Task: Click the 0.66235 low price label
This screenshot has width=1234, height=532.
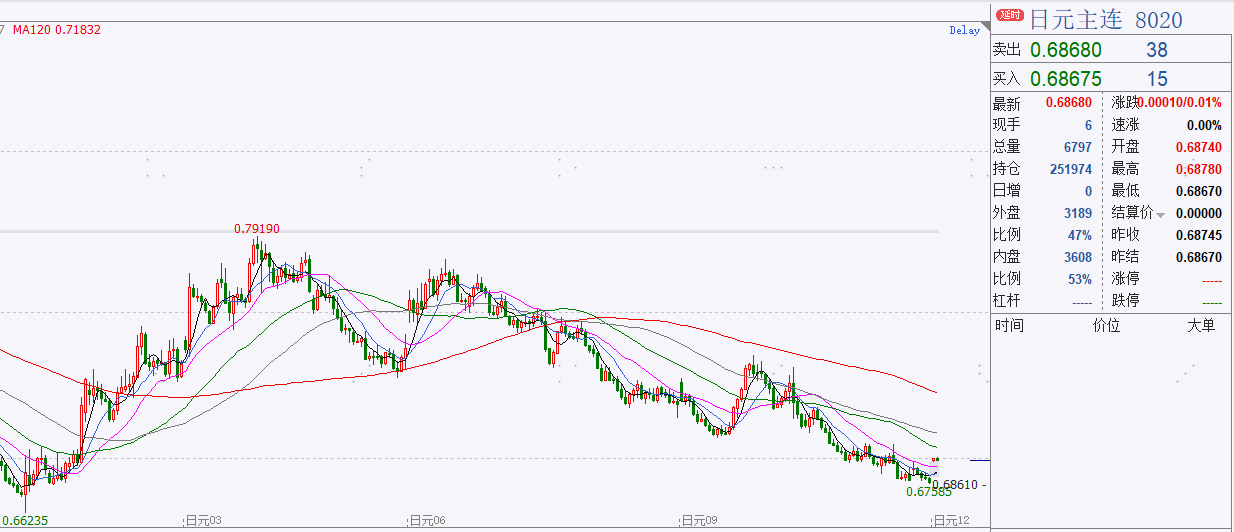Action: [x=25, y=521]
